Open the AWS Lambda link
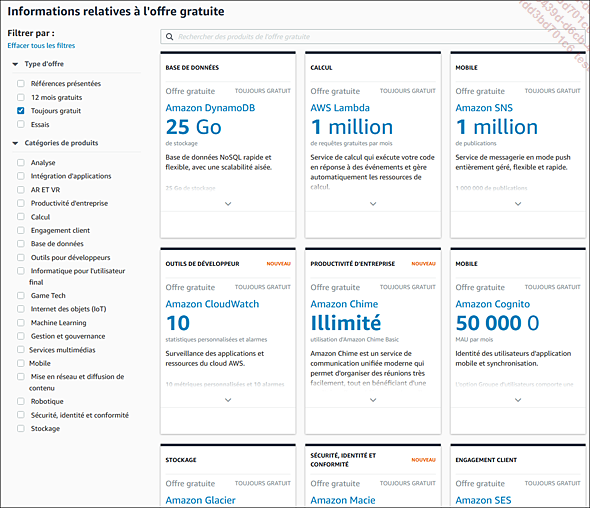Screen dimensions: 590x508 coord(340,108)
